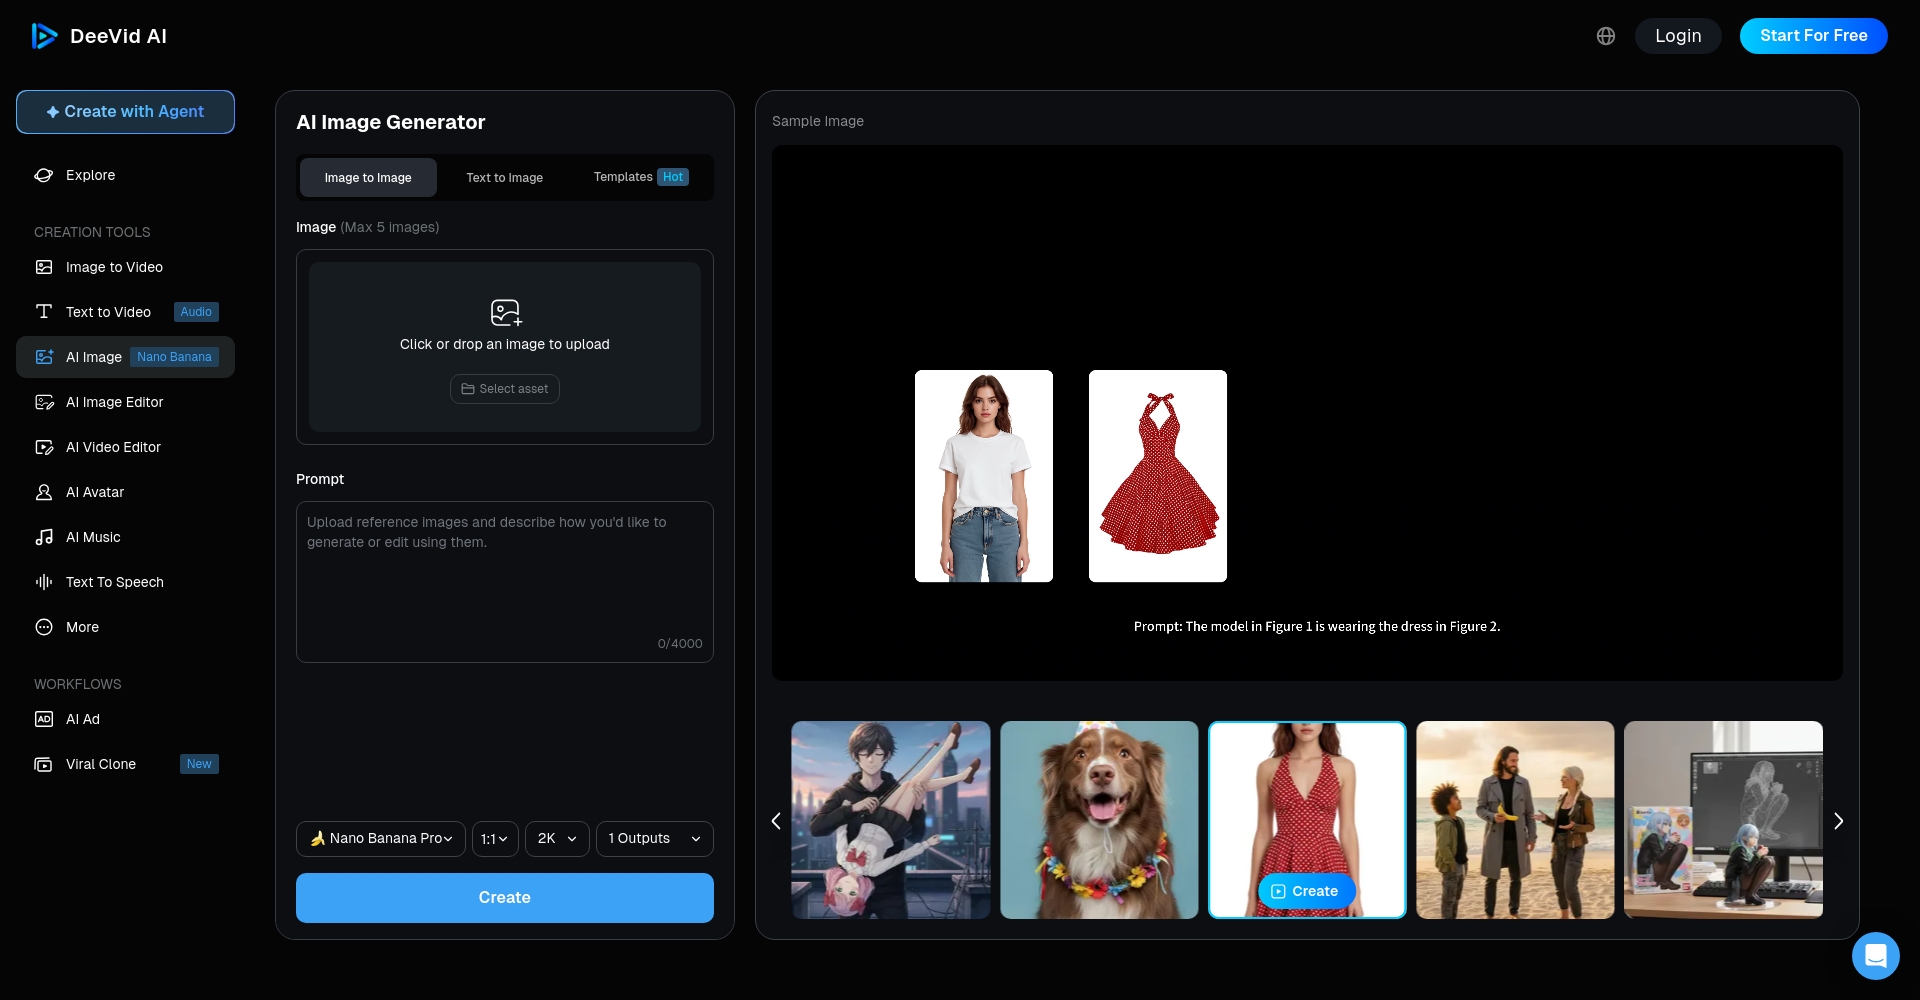Click the image upload icon
This screenshot has width=1920, height=1000.
point(505,313)
